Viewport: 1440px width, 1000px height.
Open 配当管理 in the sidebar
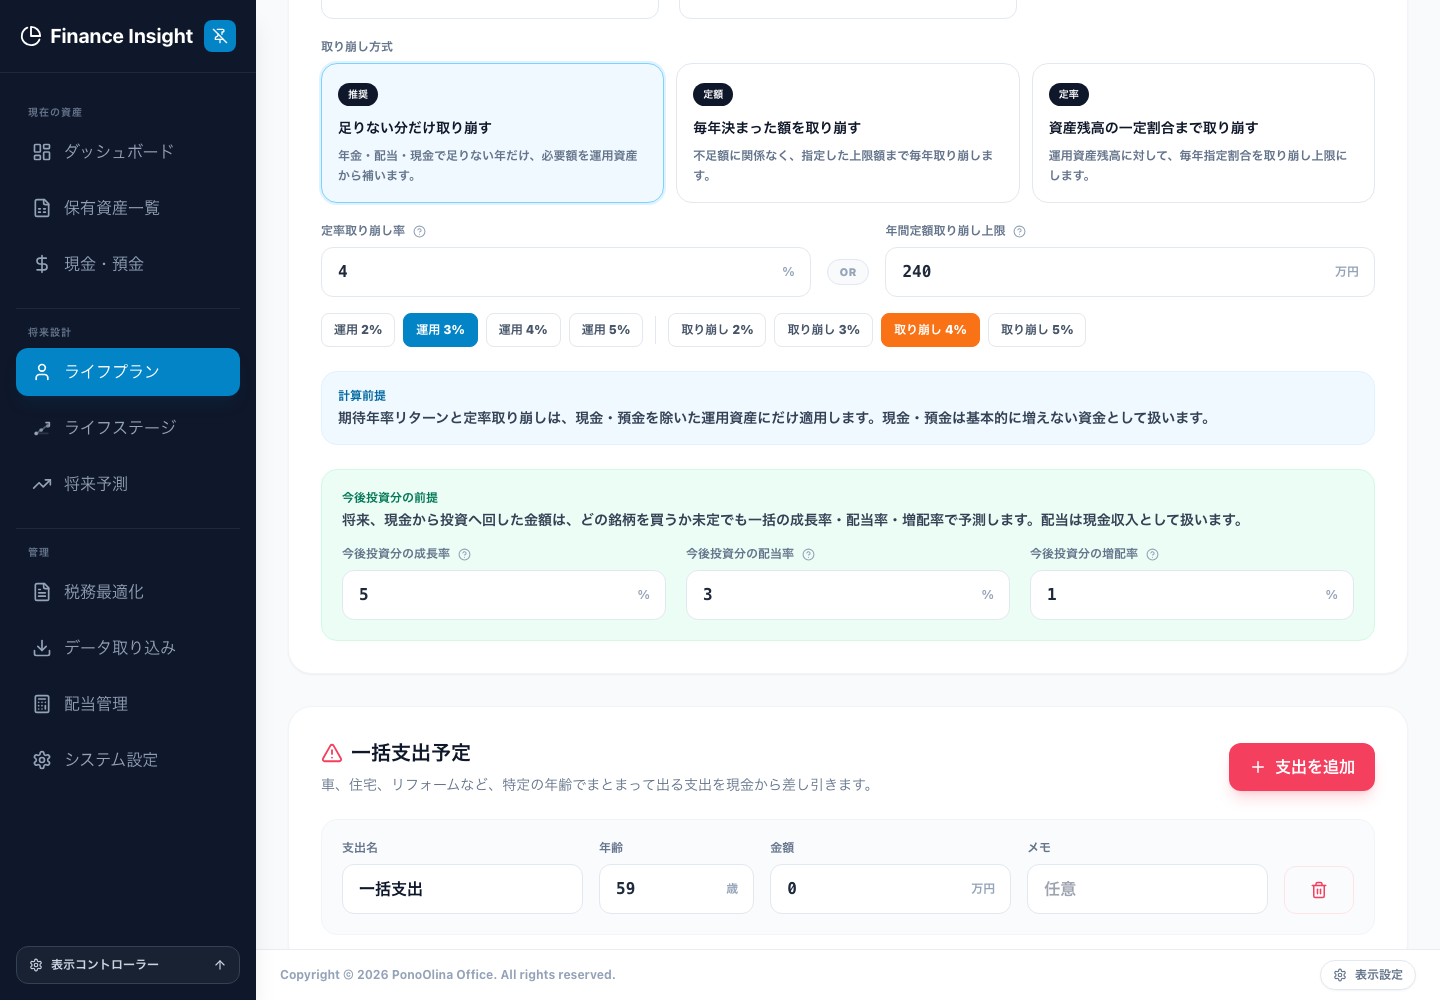[x=128, y=704]
